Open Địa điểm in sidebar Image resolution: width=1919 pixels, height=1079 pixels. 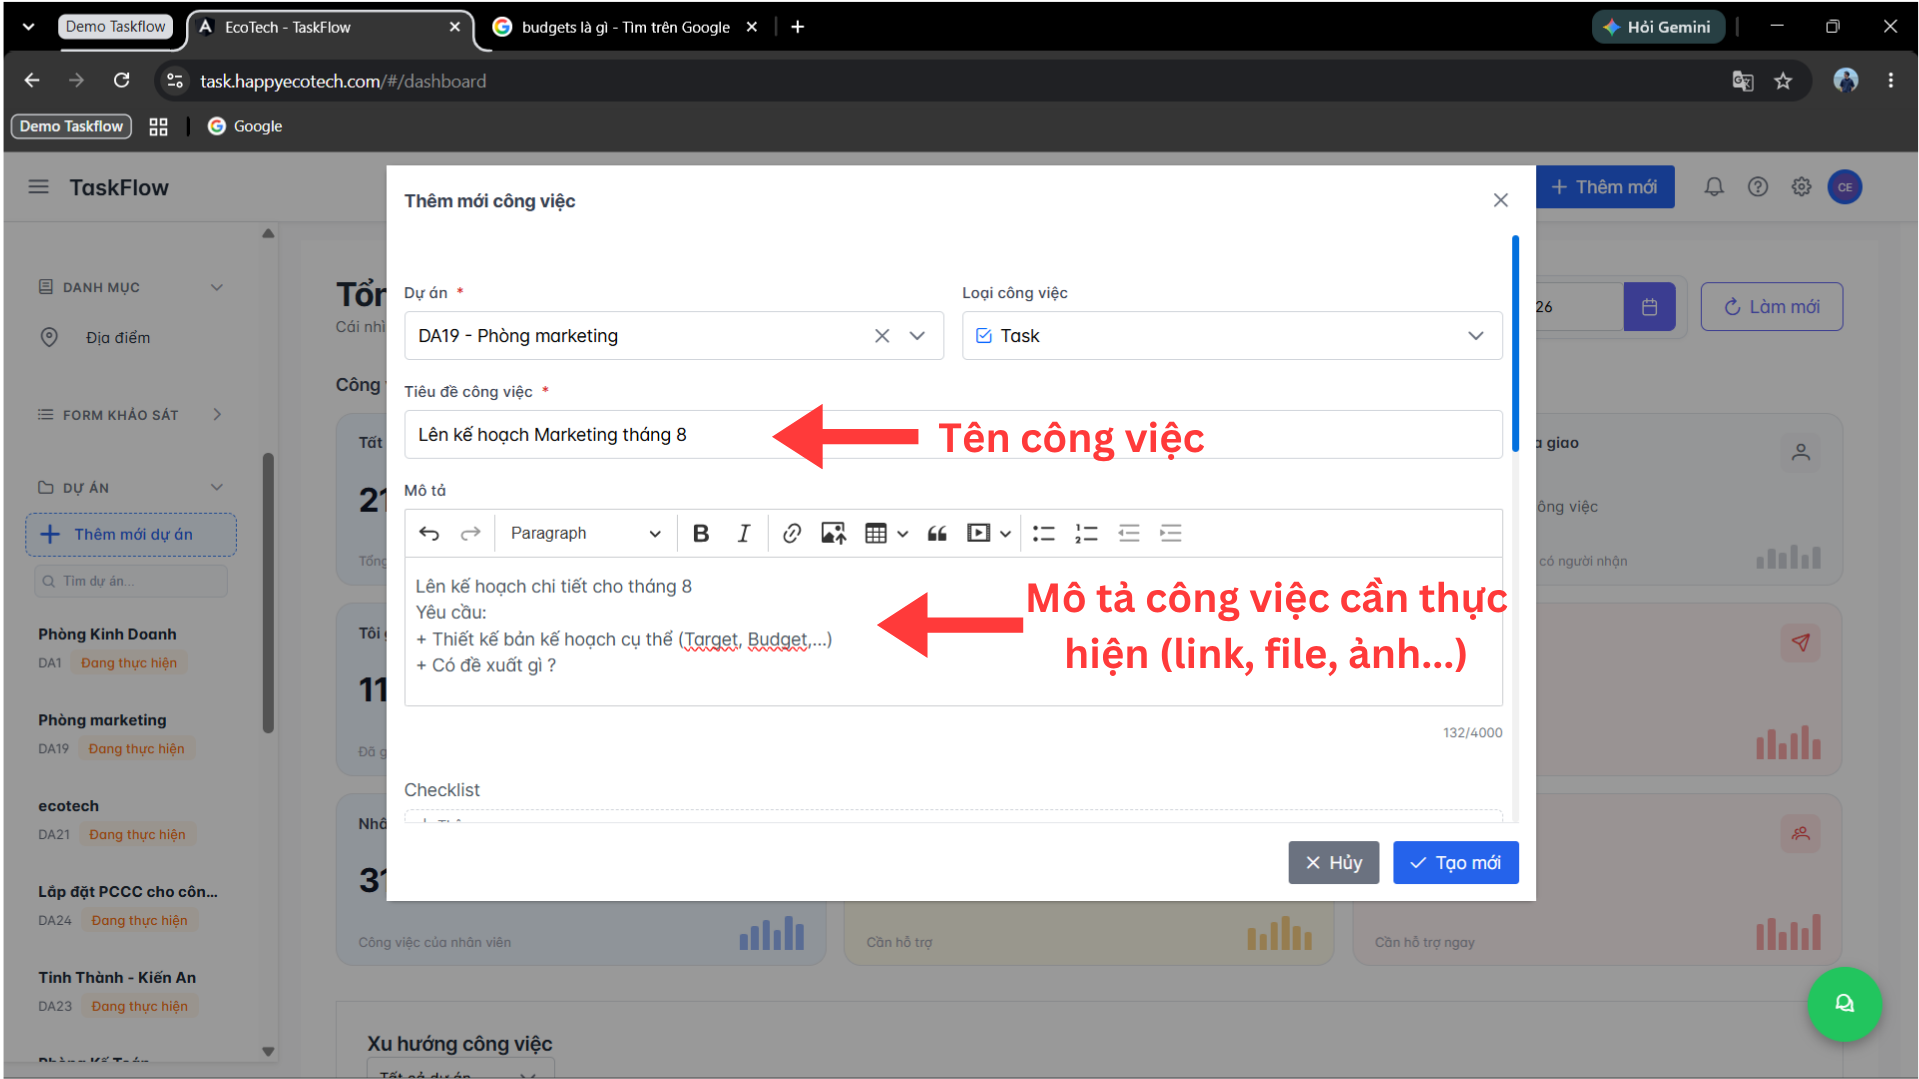[x=117, y=338]
